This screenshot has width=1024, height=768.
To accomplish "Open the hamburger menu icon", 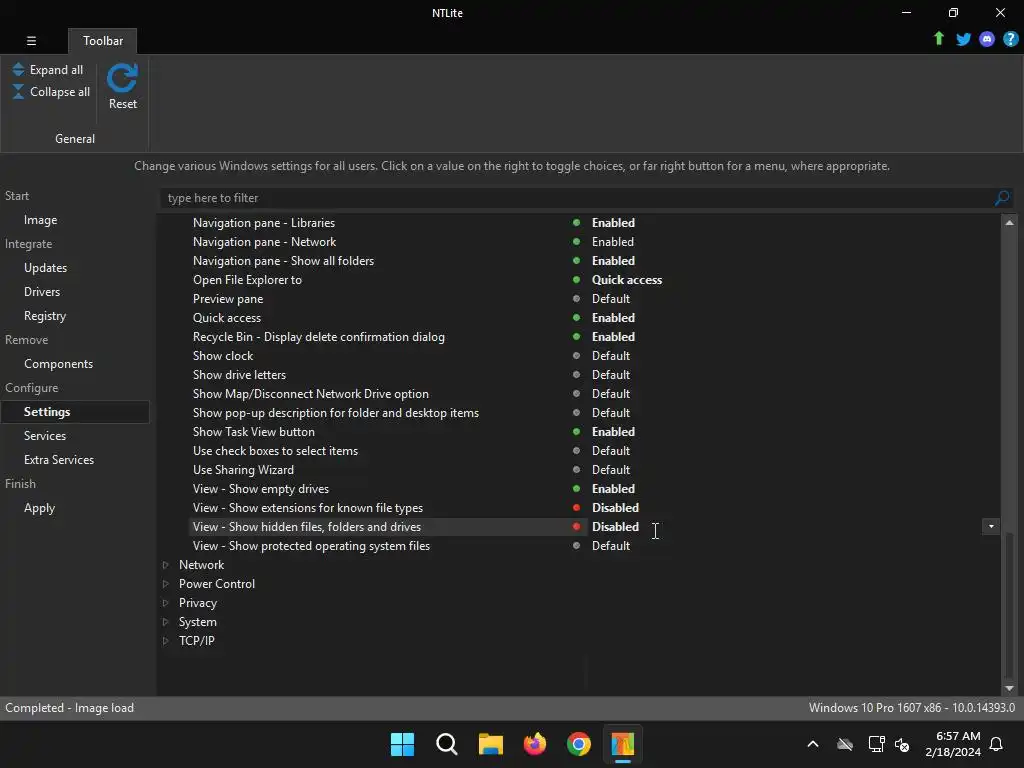I will click(x=31, y=40).
